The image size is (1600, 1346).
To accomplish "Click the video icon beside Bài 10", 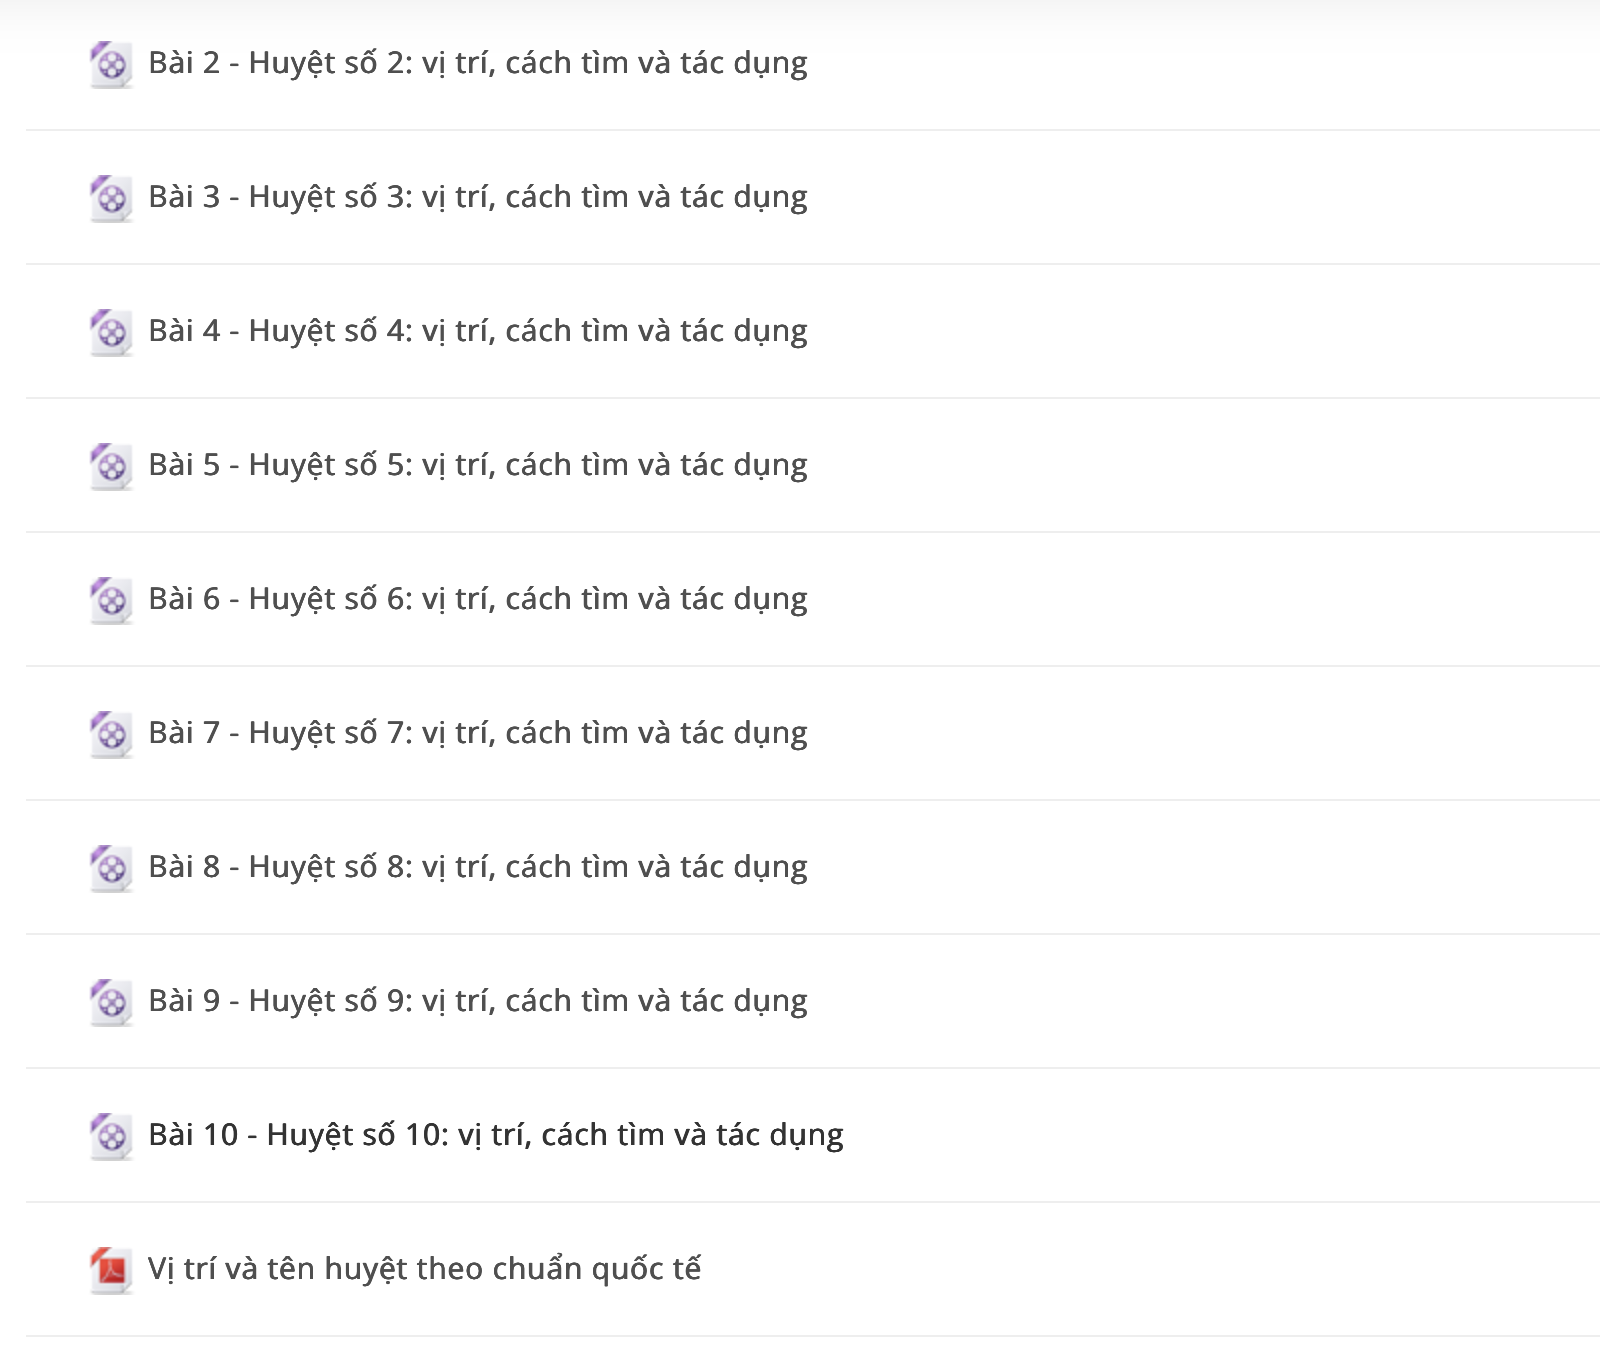I will (x=111, y=1137).
